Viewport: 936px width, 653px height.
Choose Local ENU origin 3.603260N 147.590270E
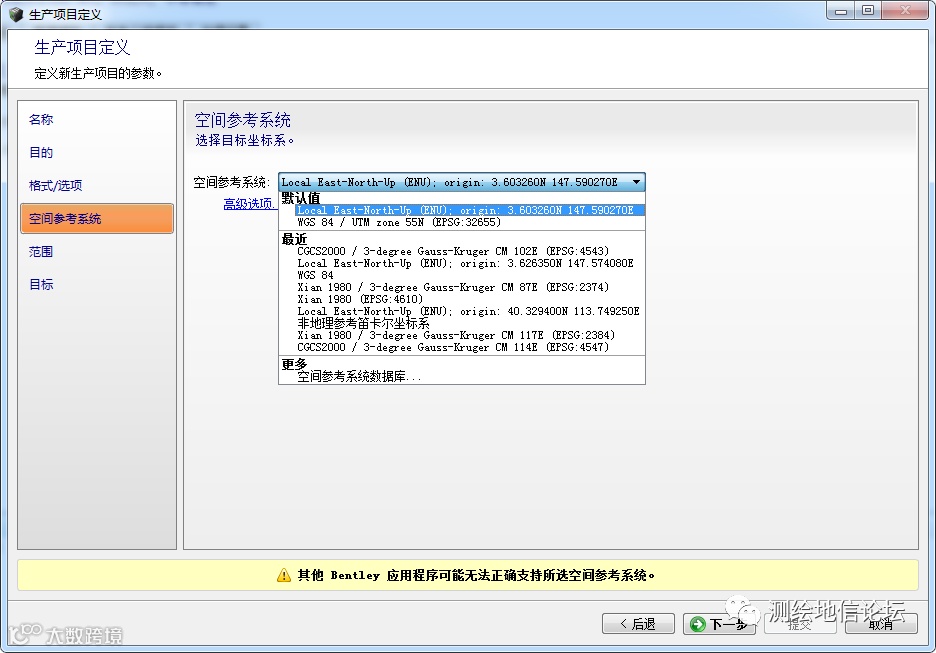(x=470, y=210)
